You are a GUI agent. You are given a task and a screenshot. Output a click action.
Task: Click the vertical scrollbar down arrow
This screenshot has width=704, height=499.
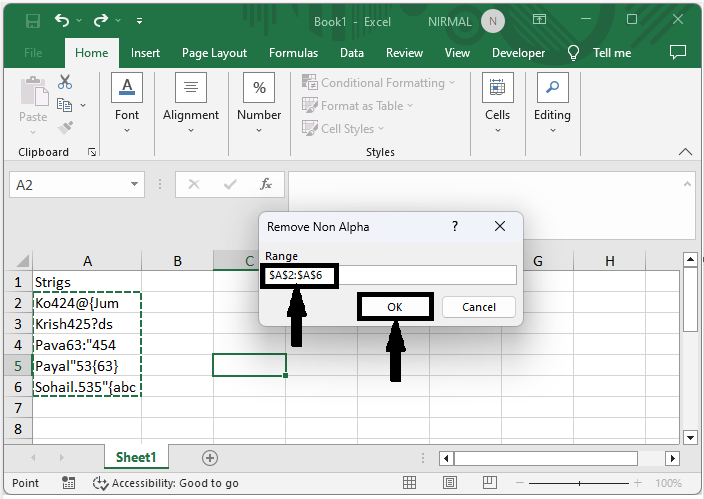[x=690, y=437]
